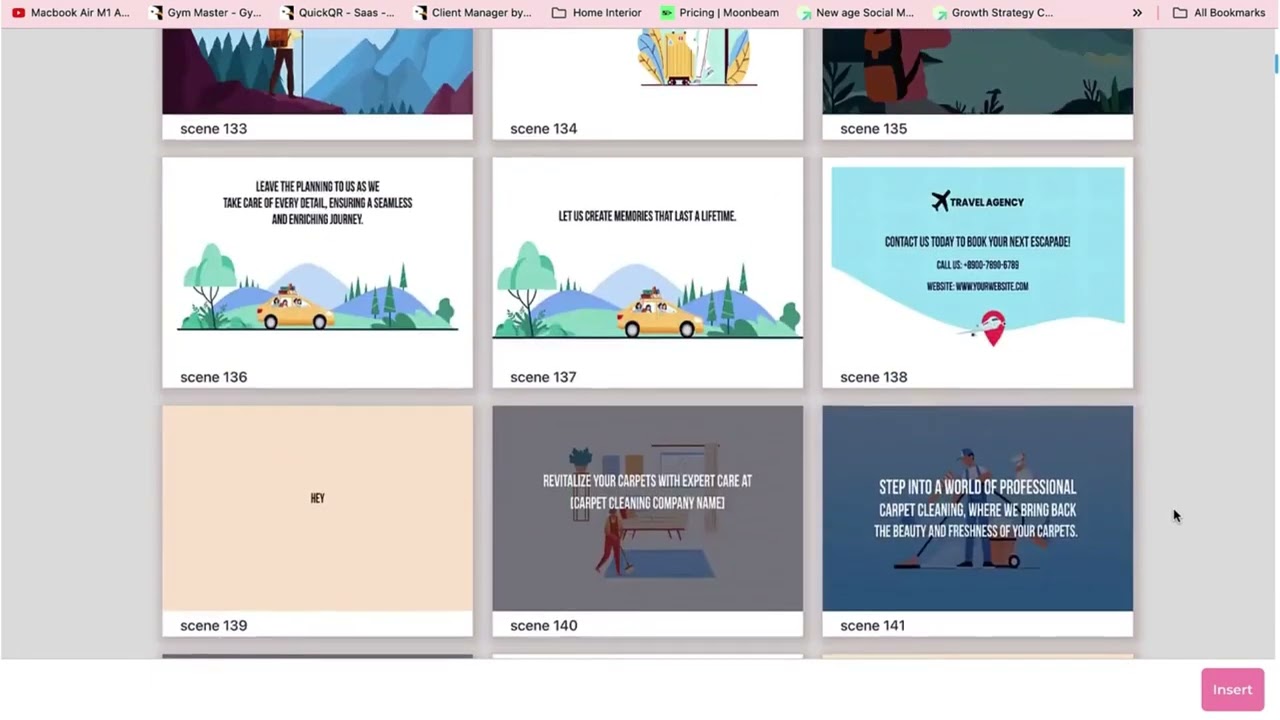The image size is (1280, 720).
Task: Click the 'scene 138' label
Action: tap(873, 377)
